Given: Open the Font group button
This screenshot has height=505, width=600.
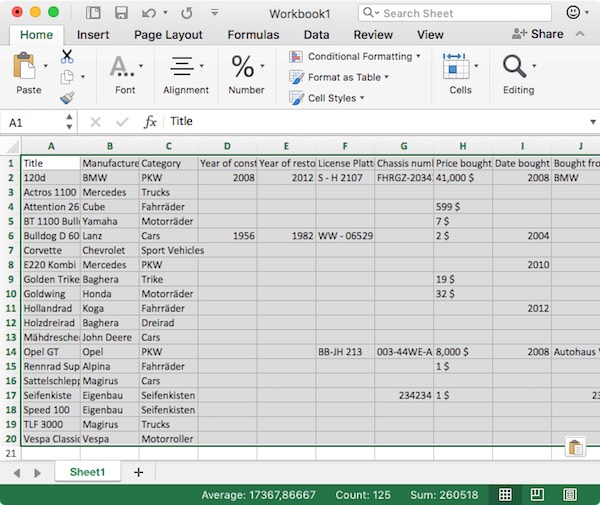Looking at the screenshot, I should [x=125, y=75].
